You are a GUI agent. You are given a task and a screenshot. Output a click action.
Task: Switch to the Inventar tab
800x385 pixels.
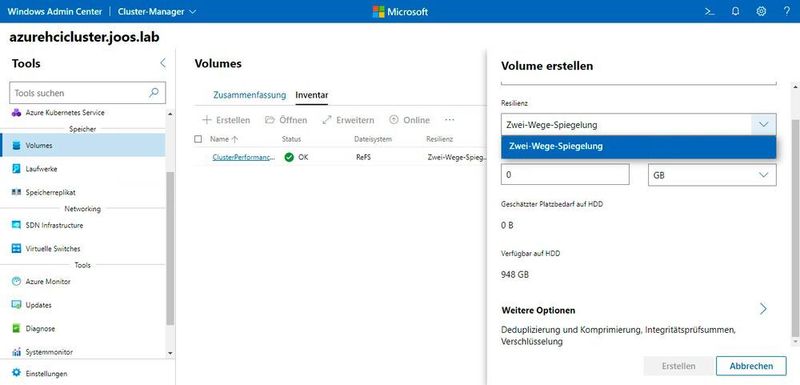[x=311, y=95]
